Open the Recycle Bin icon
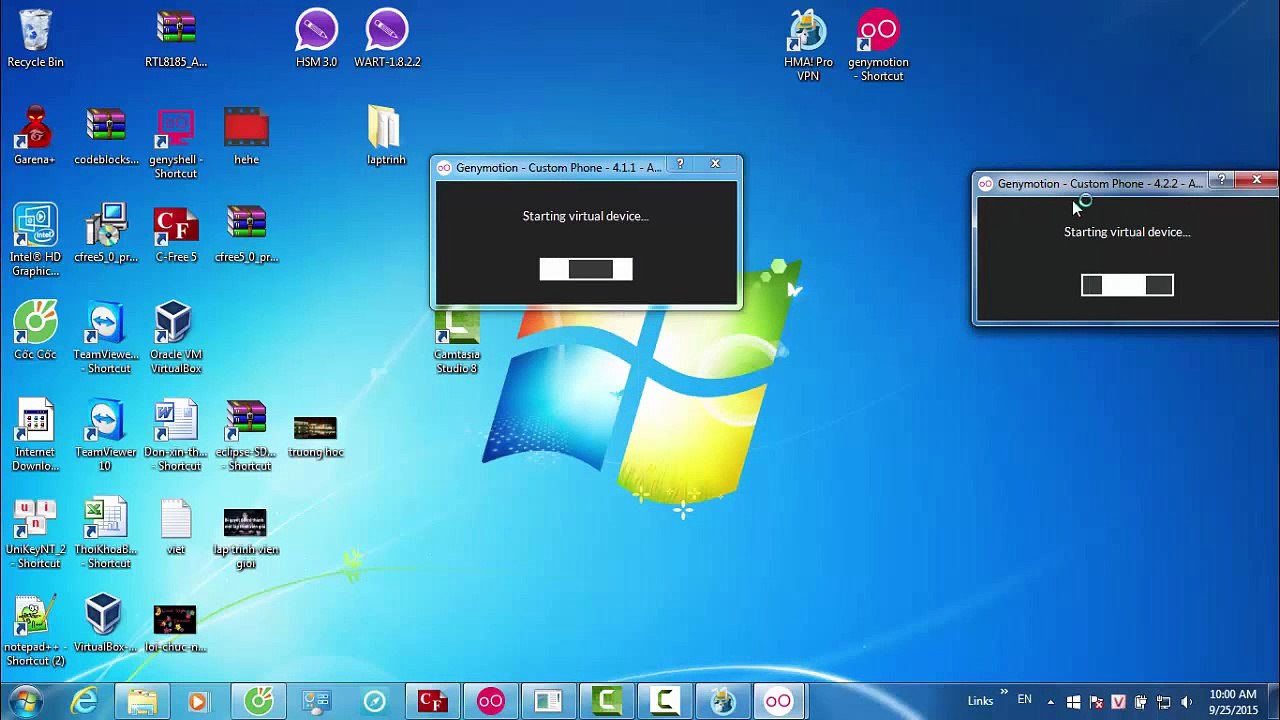The width and height of the screenshot is (1280, 720). click(x=35, y=40)
